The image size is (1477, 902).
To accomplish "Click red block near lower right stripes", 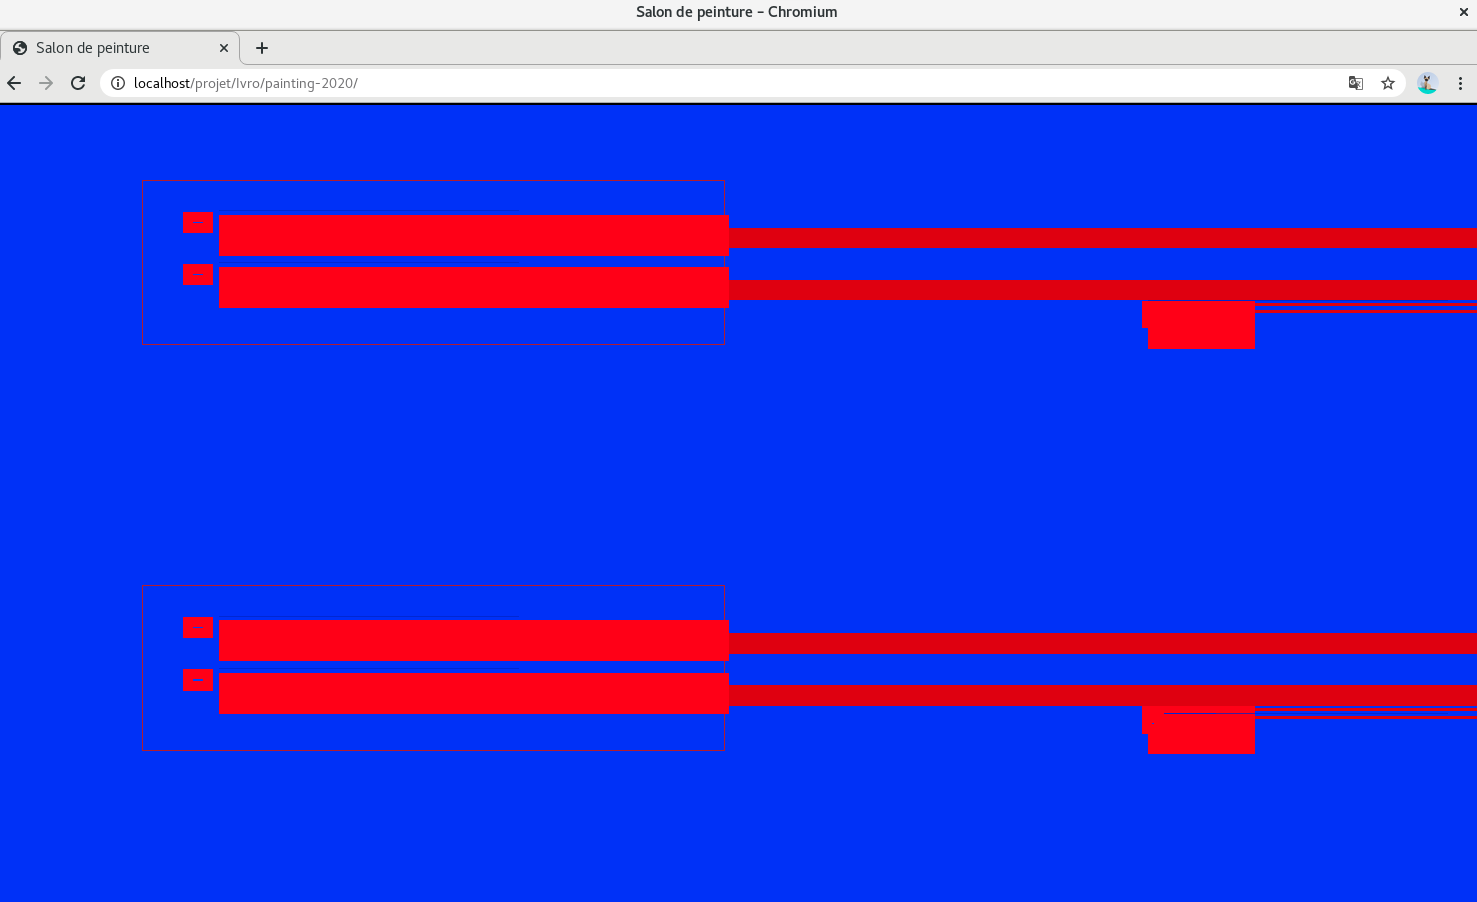I will 1200,731.
